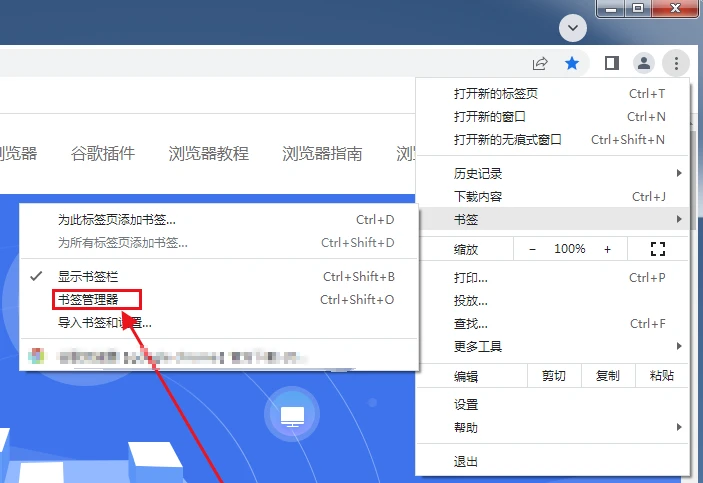Open the user profile avatar icon
This screenshot has height=483, width=703.
pyautogui.click(x=644, y=63)
